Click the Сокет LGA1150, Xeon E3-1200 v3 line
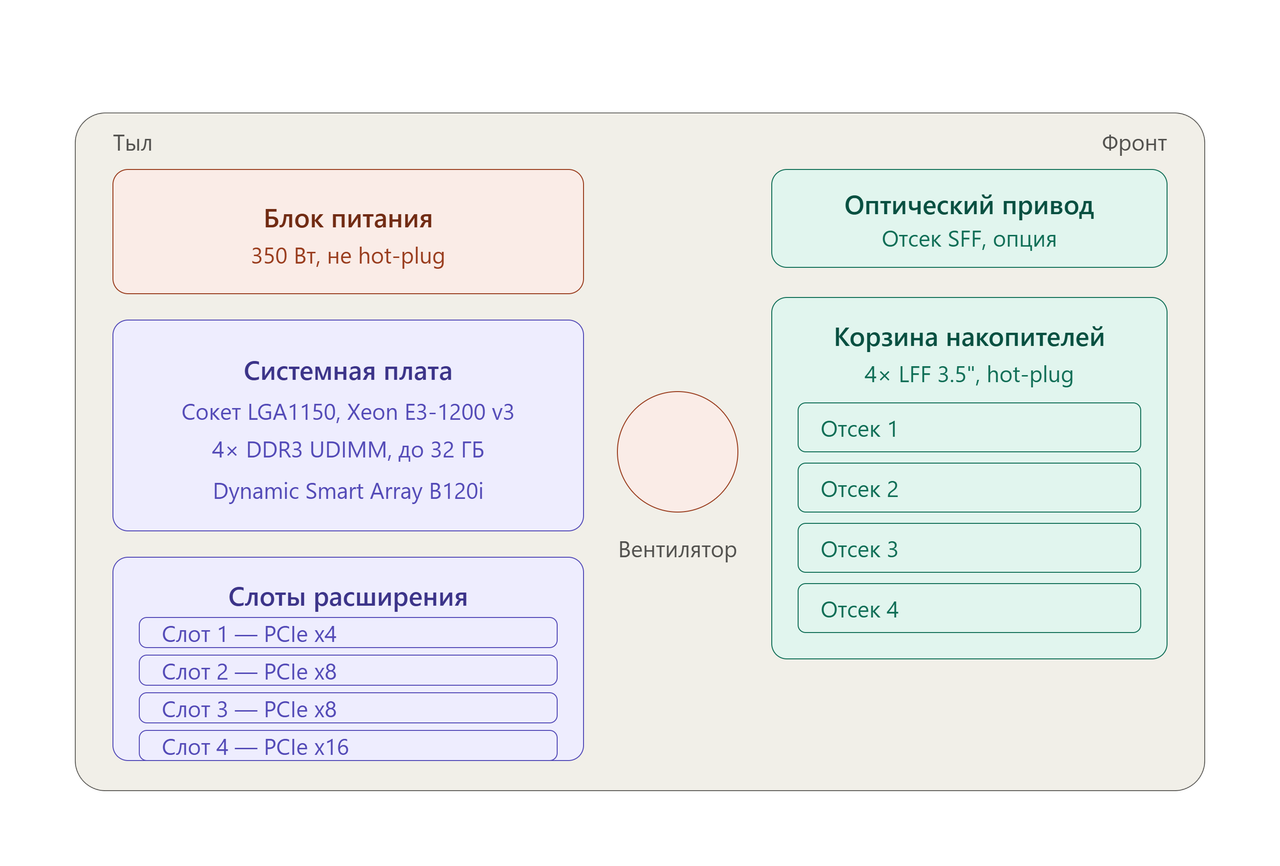Image resolution: width=1280 pixels, height=866 pixels. [348, 412]
